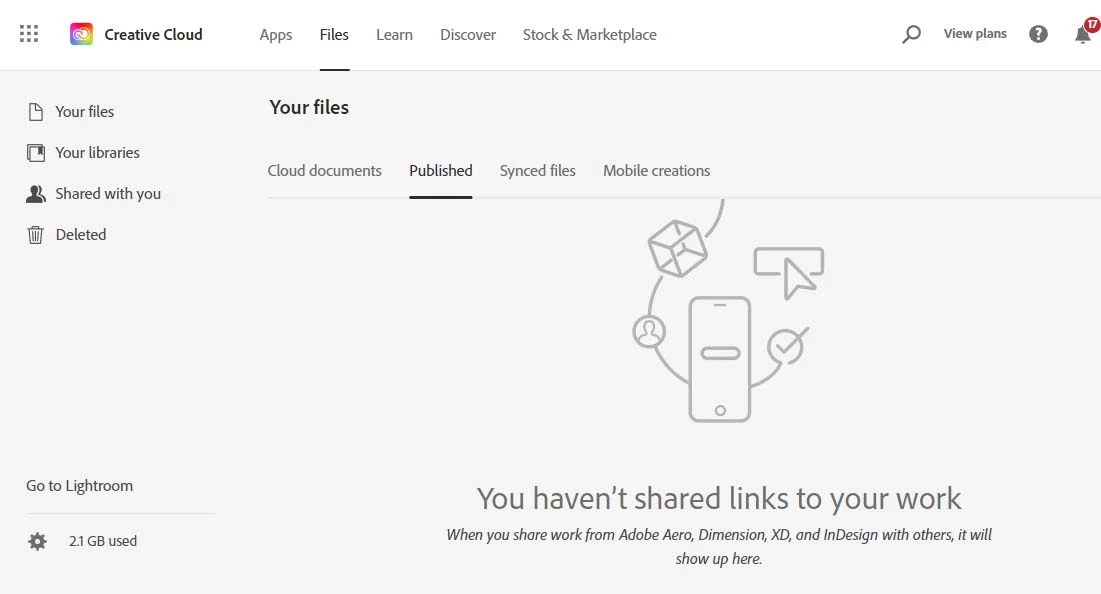This screenshot has height=594, width=1101.
Task: Open storage settings gear icon
Action: [37, 541]
